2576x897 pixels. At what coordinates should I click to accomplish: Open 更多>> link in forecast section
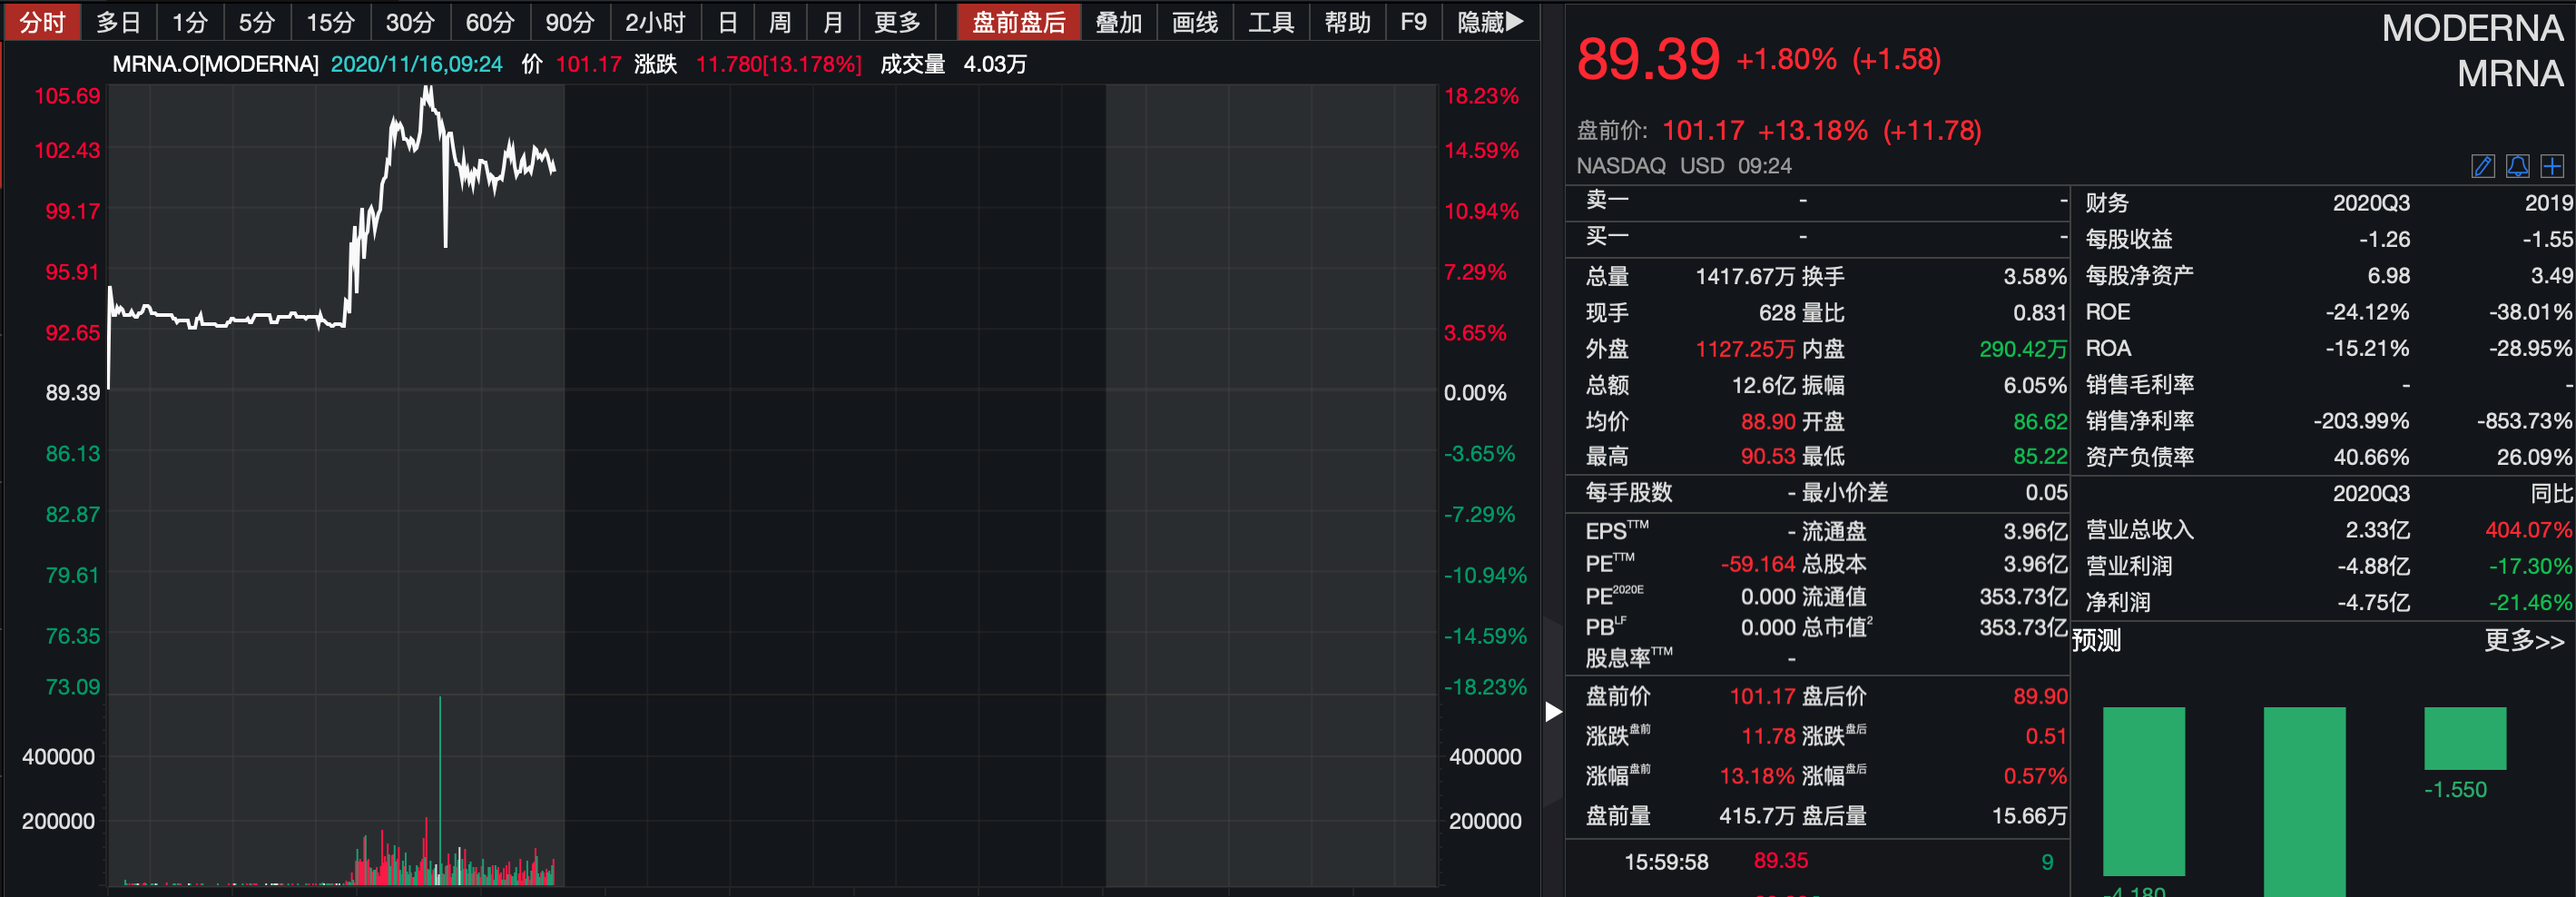click(x=2524, y=640)
